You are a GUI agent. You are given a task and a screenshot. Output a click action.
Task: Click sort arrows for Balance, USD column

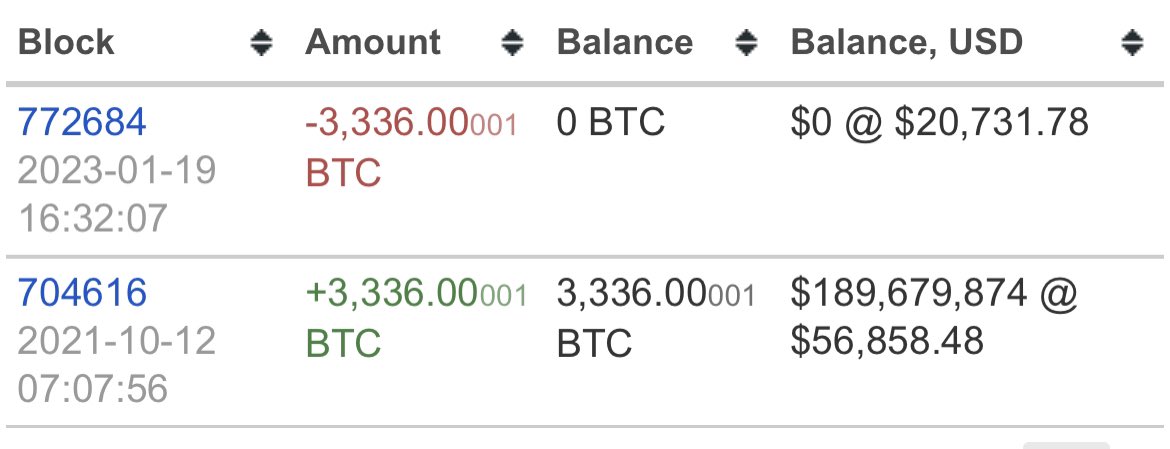1132,42
